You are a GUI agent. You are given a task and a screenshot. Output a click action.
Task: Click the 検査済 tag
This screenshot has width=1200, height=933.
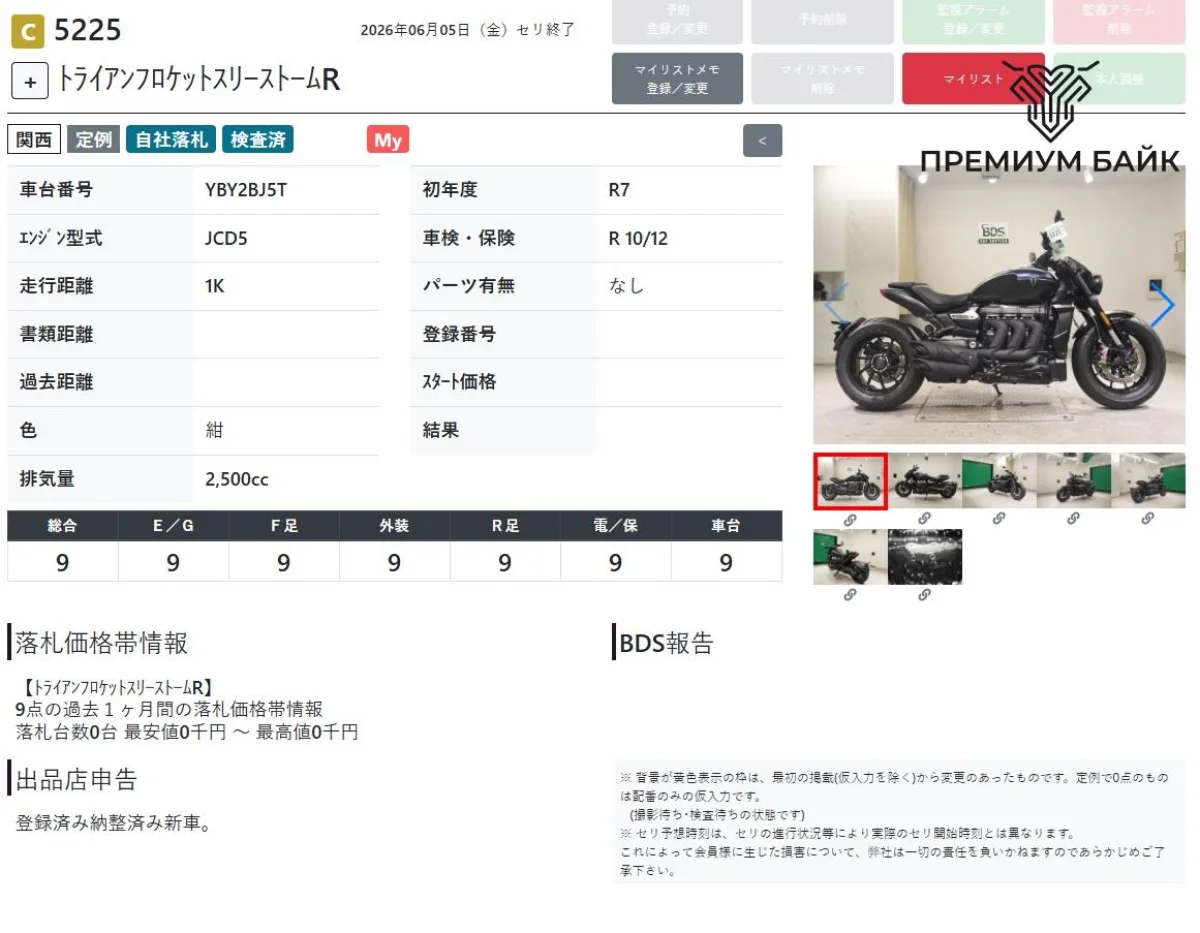point(257,140)
